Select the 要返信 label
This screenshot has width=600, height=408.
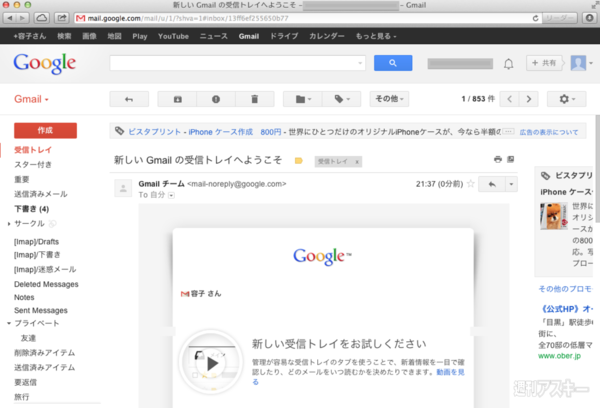pos(25,382)
